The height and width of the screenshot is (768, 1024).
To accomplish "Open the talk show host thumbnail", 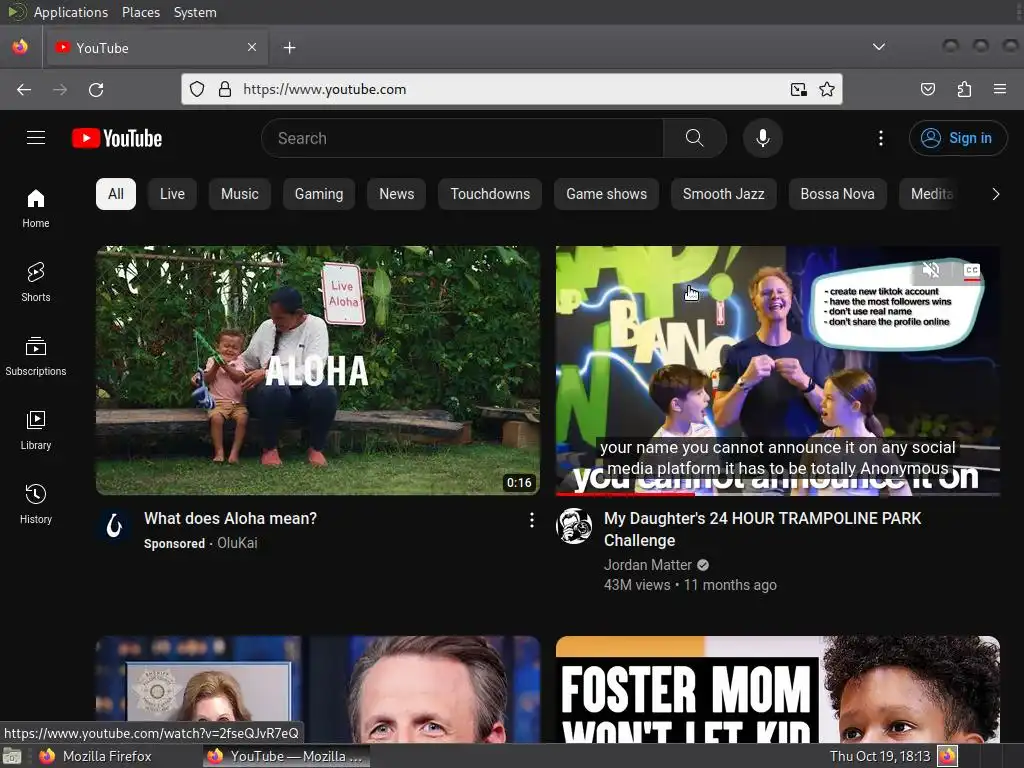I will click(x=318, y=689).
